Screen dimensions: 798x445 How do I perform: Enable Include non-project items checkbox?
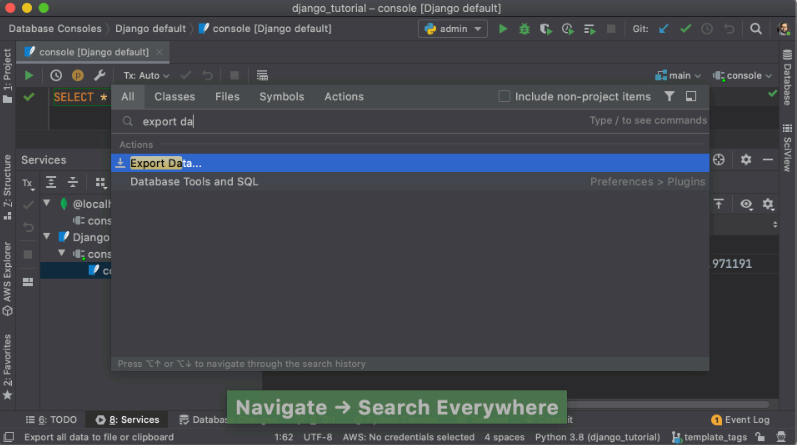point(504,96)
